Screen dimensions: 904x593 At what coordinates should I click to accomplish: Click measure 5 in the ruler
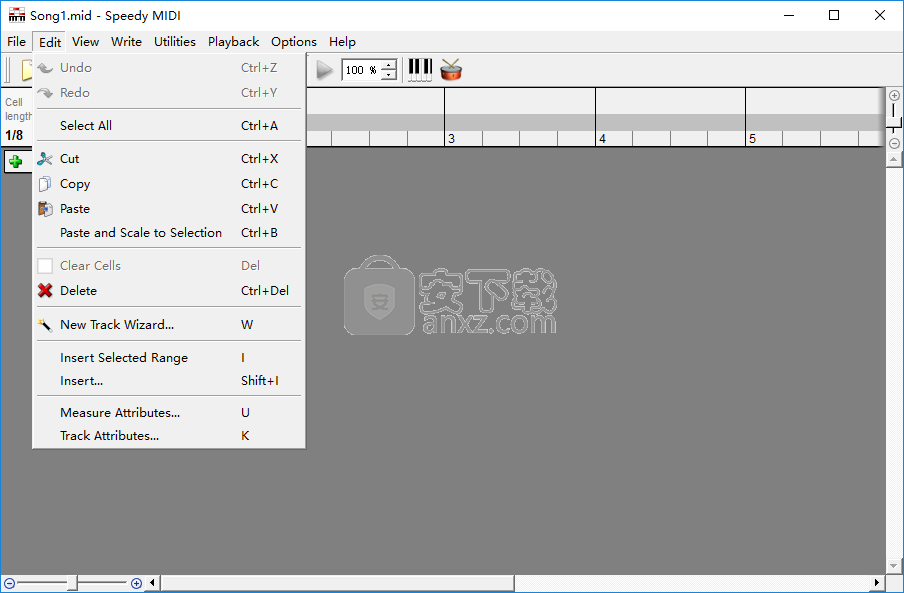coord(752,139)
